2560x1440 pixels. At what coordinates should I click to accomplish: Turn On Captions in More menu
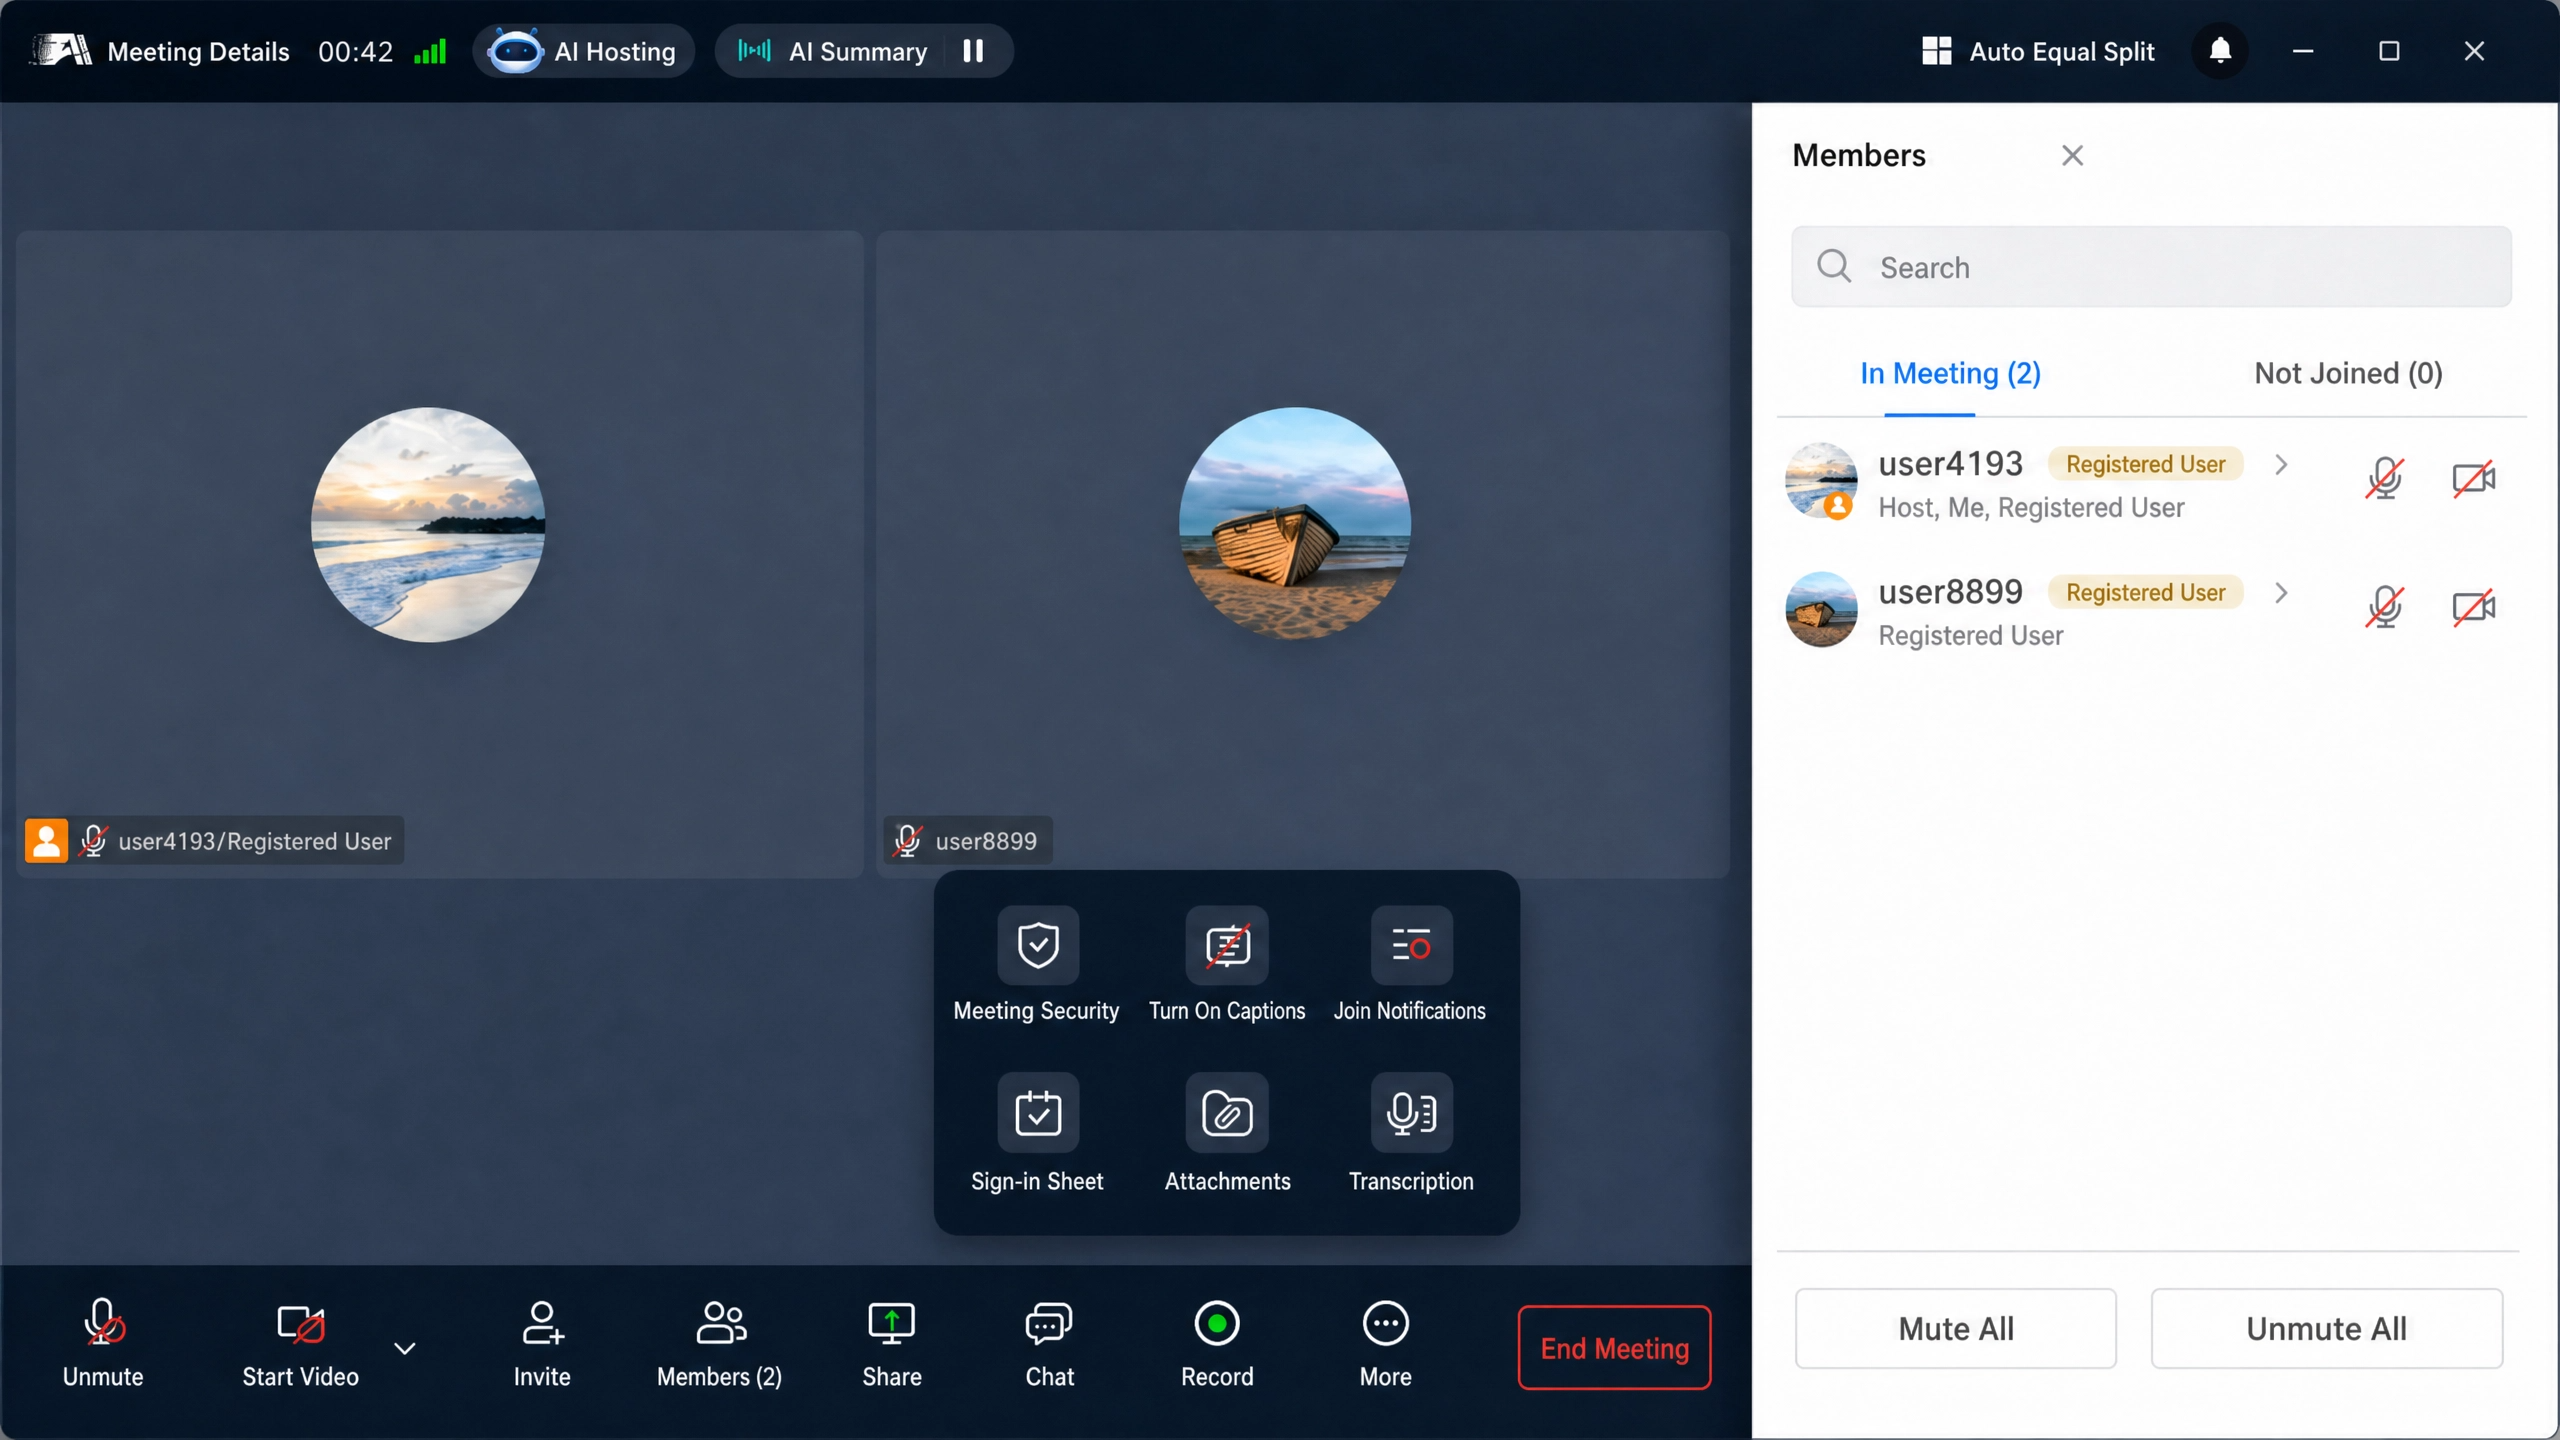1227,964
